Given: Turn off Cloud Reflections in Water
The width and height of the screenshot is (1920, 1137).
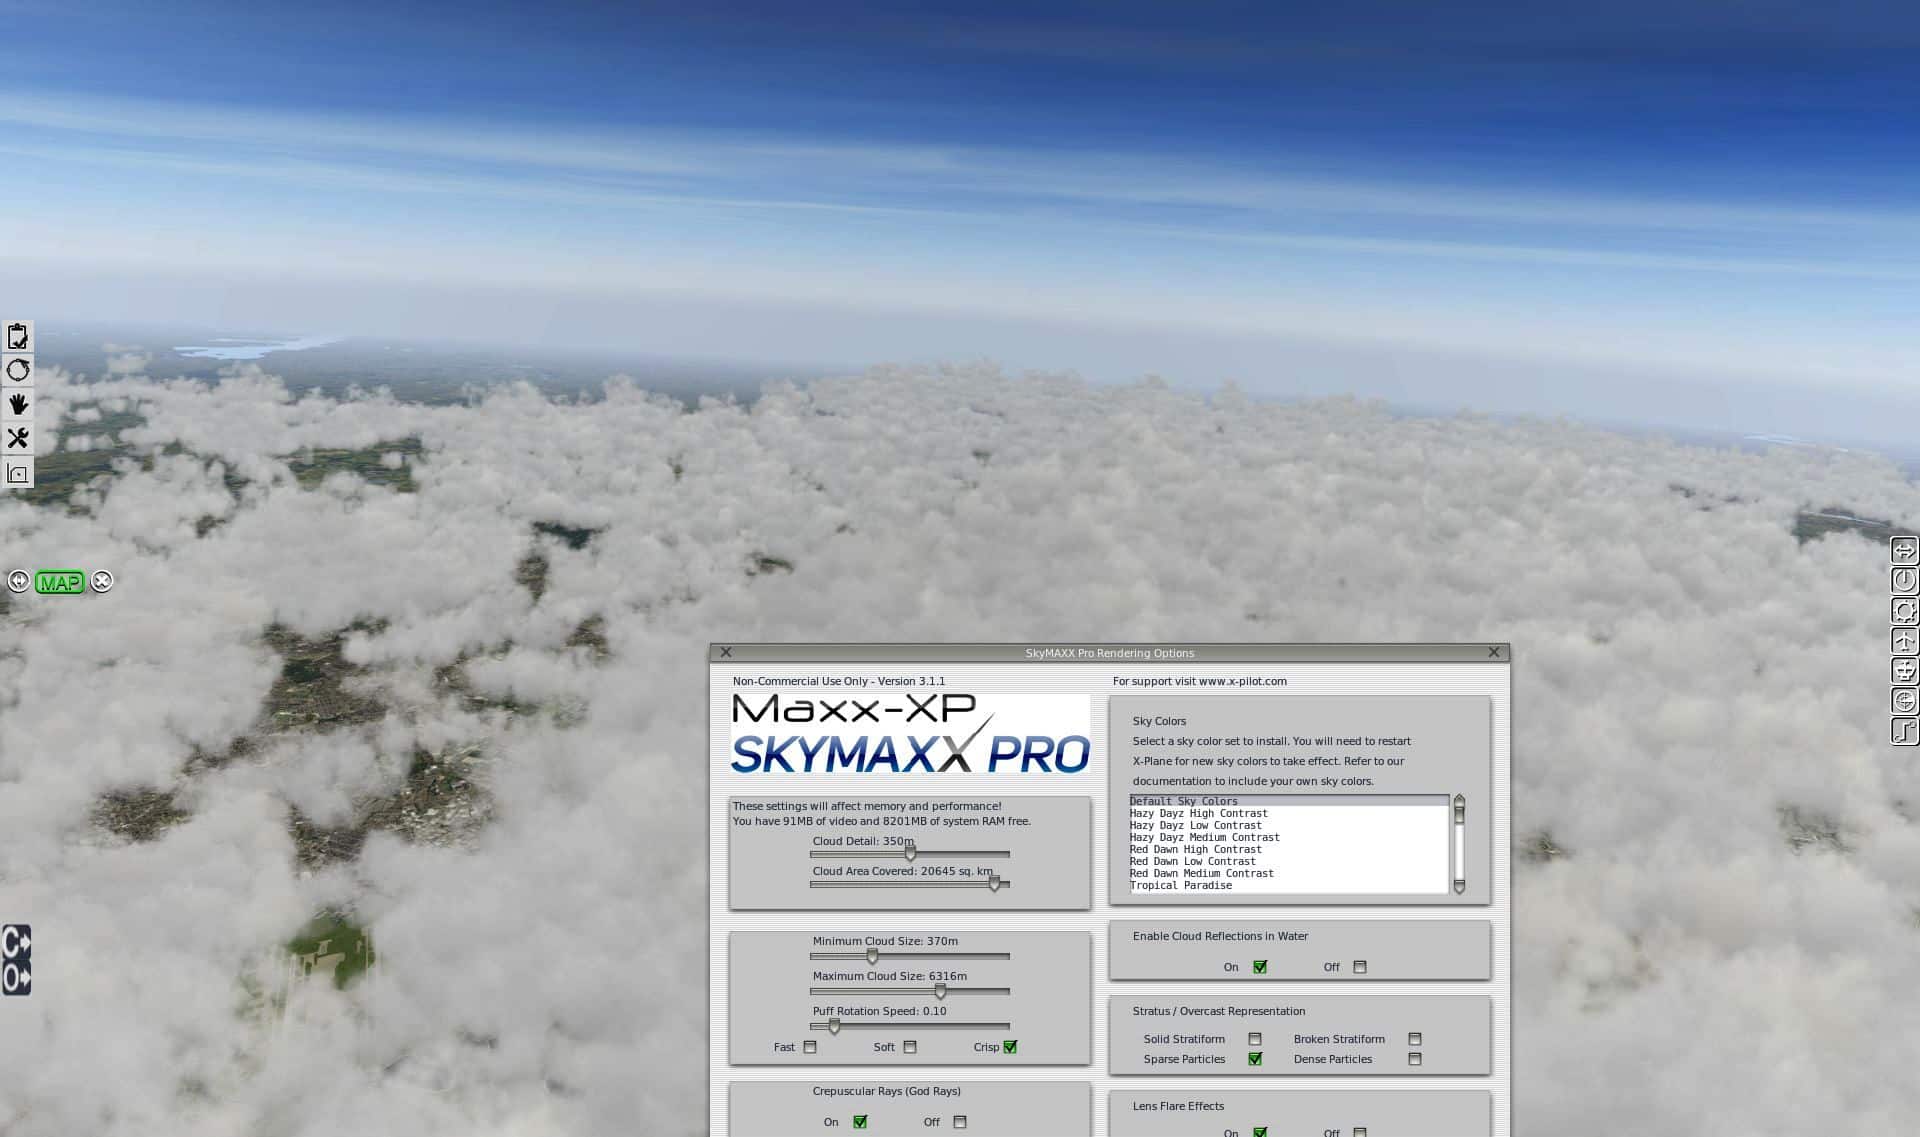Looking at the screenshot, I should tap(1359, 967).
